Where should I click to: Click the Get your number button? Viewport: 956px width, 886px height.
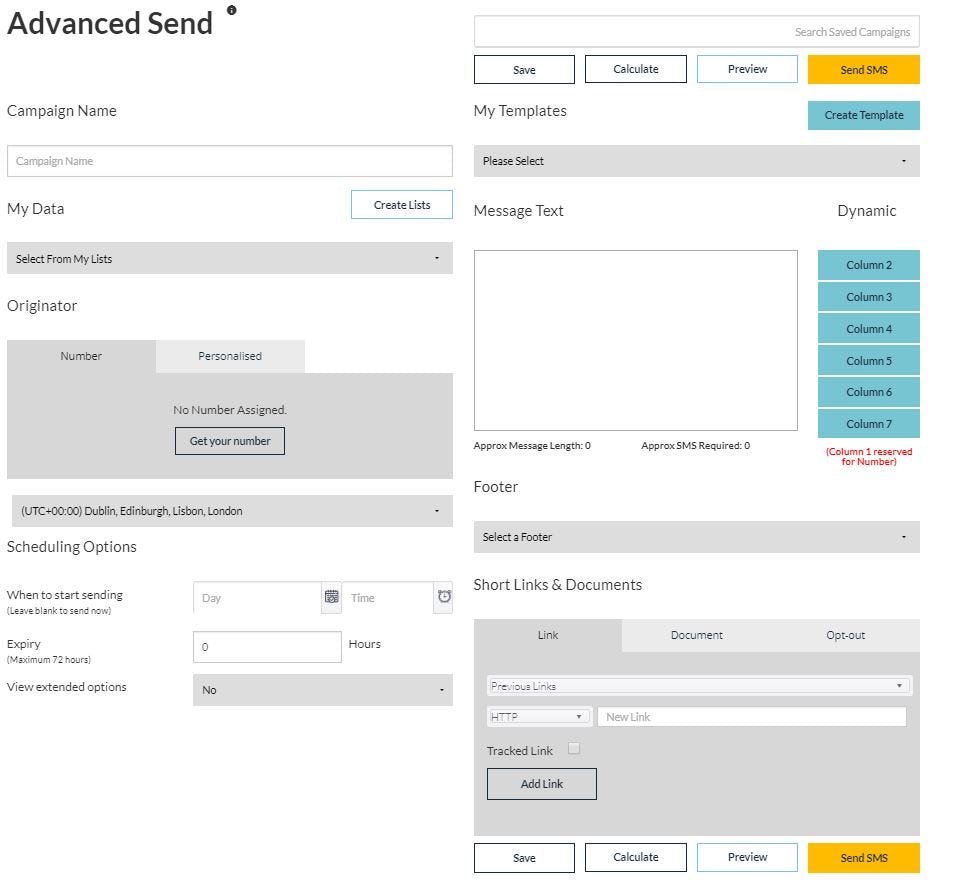coord(230,440)
